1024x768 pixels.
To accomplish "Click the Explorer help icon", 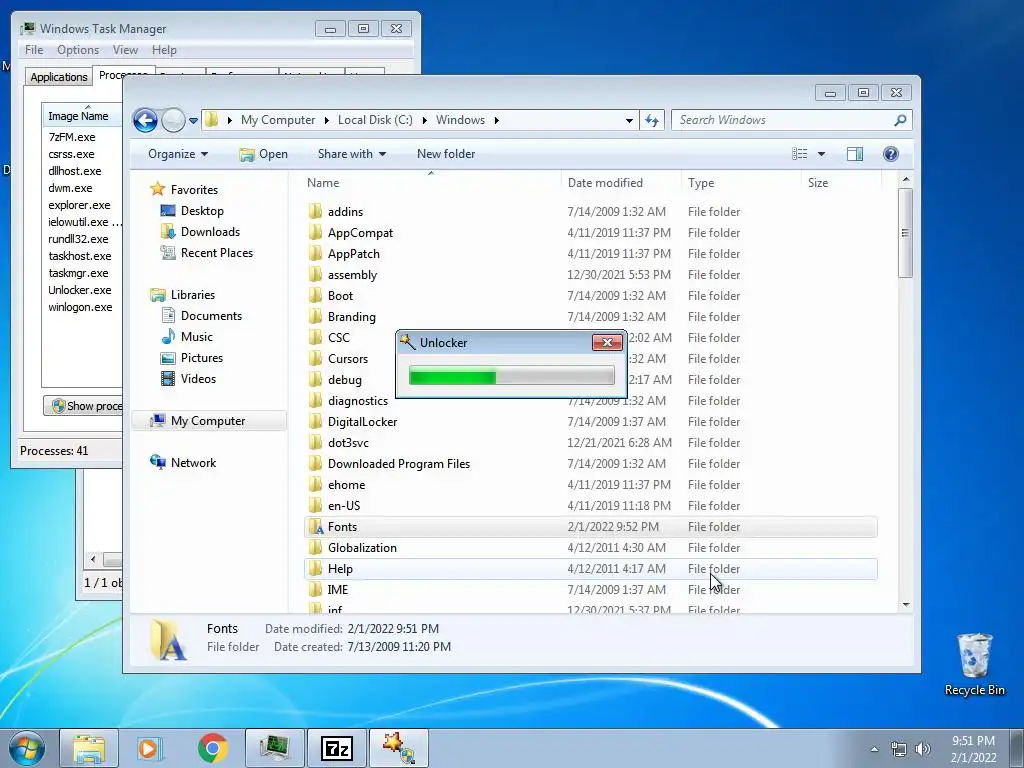I will 891,154.
